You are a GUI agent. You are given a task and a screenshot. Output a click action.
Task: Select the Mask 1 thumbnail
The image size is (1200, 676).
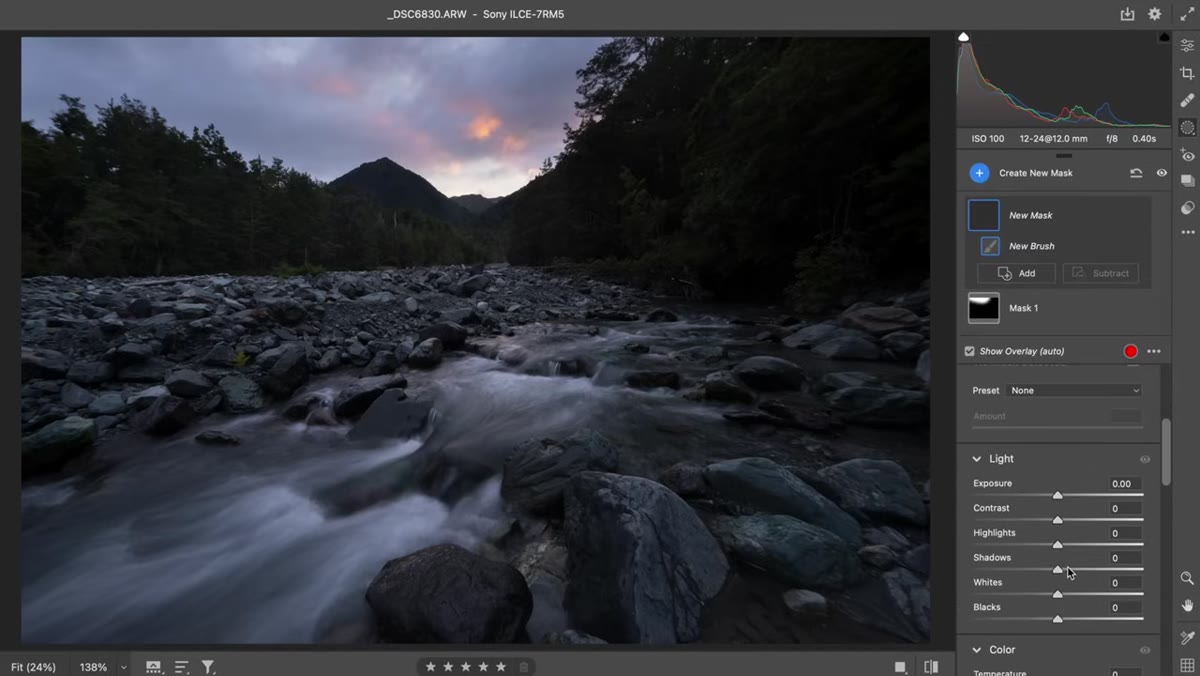tap(984, 308)
